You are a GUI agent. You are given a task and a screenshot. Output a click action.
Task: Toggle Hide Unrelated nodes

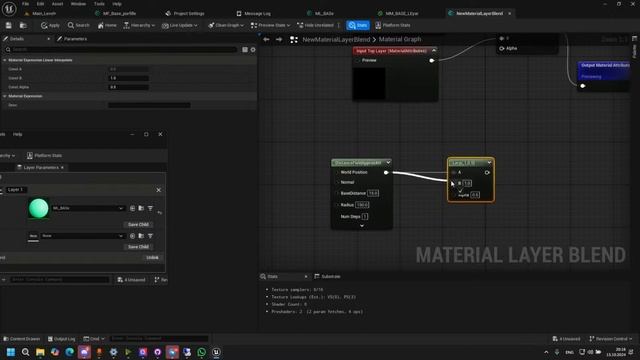[x=316, y=25]
